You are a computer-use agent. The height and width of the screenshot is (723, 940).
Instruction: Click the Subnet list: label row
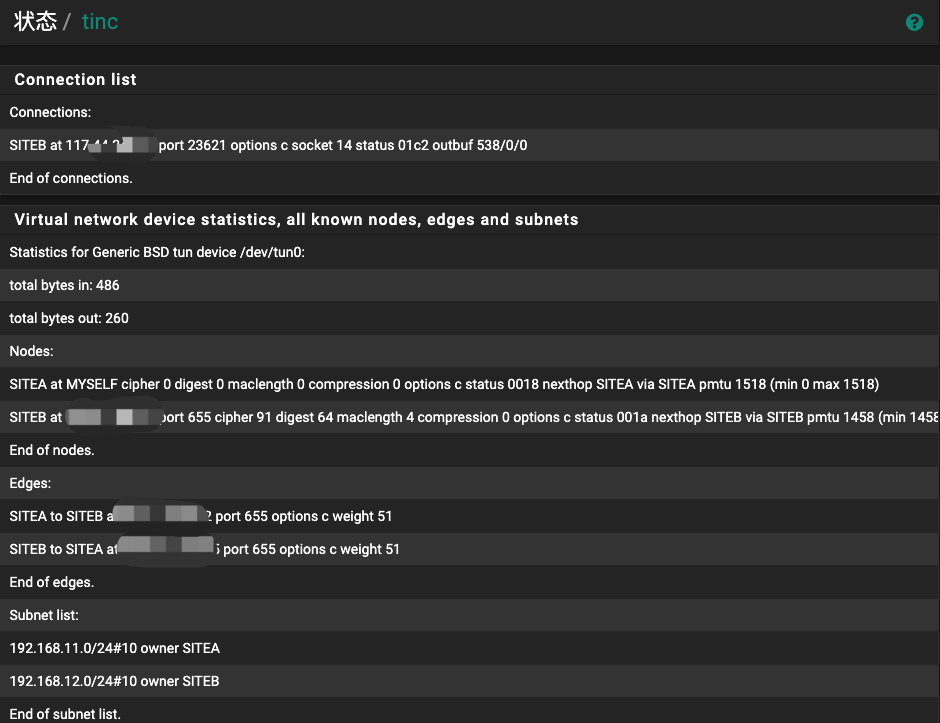click(x=44, y=616)
